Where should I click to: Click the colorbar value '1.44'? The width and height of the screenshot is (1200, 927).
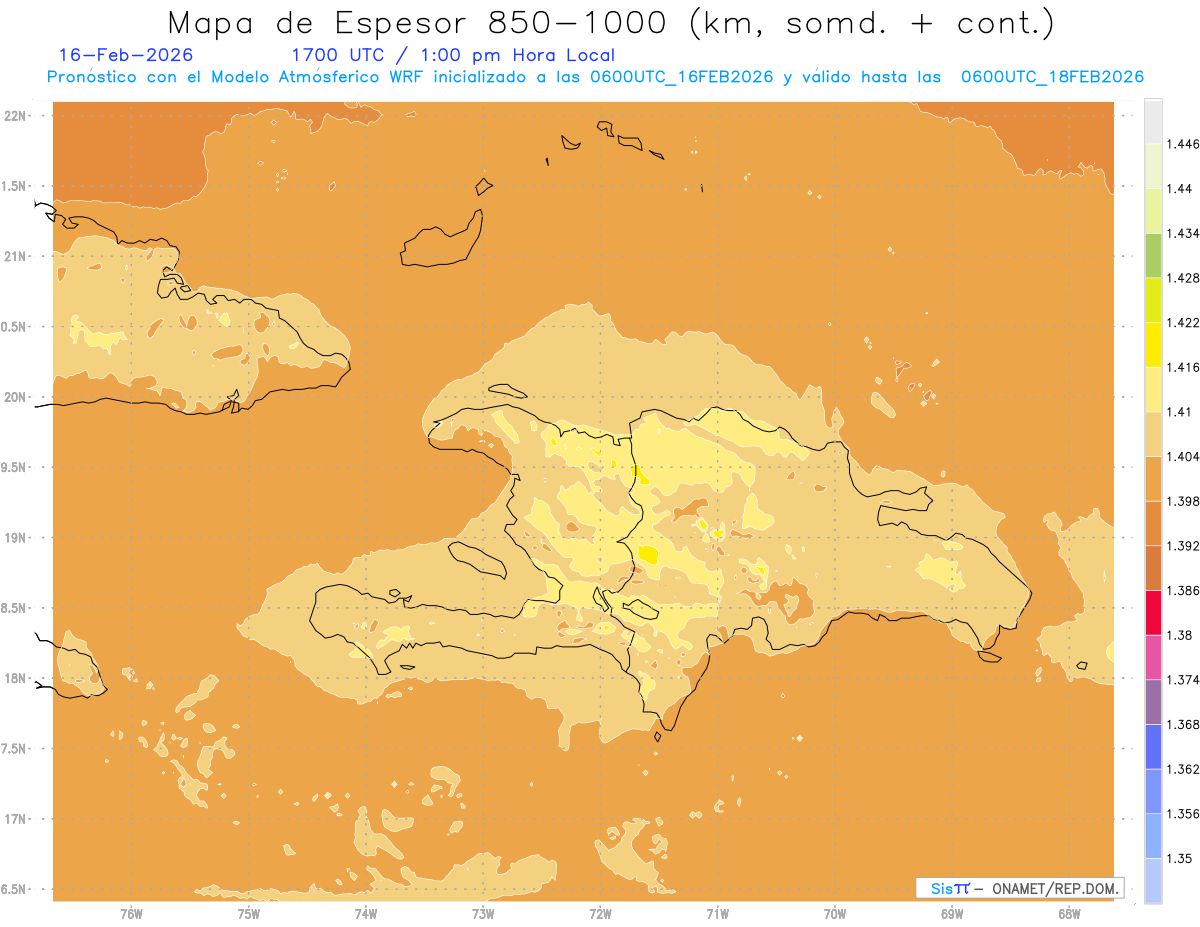[1182, 189]
